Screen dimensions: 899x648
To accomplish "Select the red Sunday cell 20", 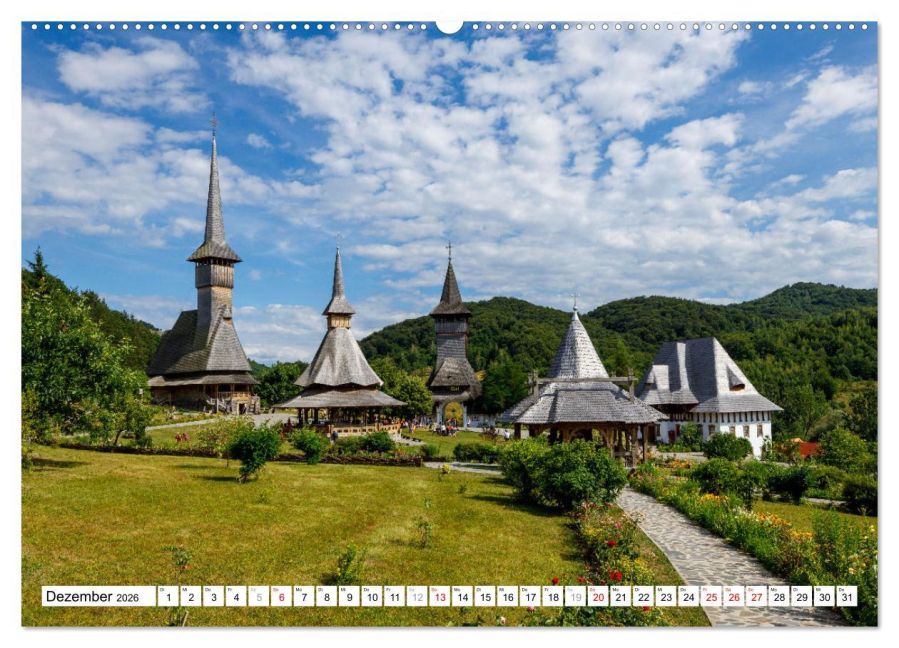I will tap(598, 596).
